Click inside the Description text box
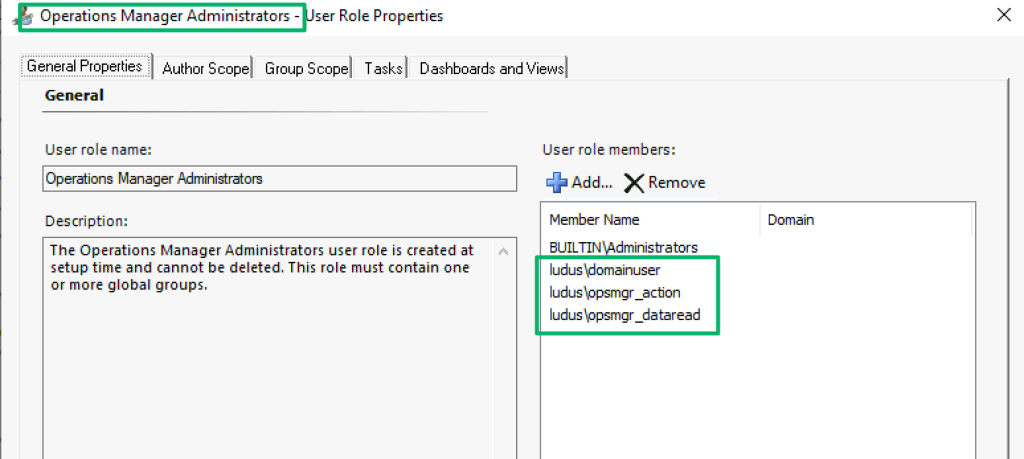Viewport: 1024px width, 459px height. (x=270, y=340)
